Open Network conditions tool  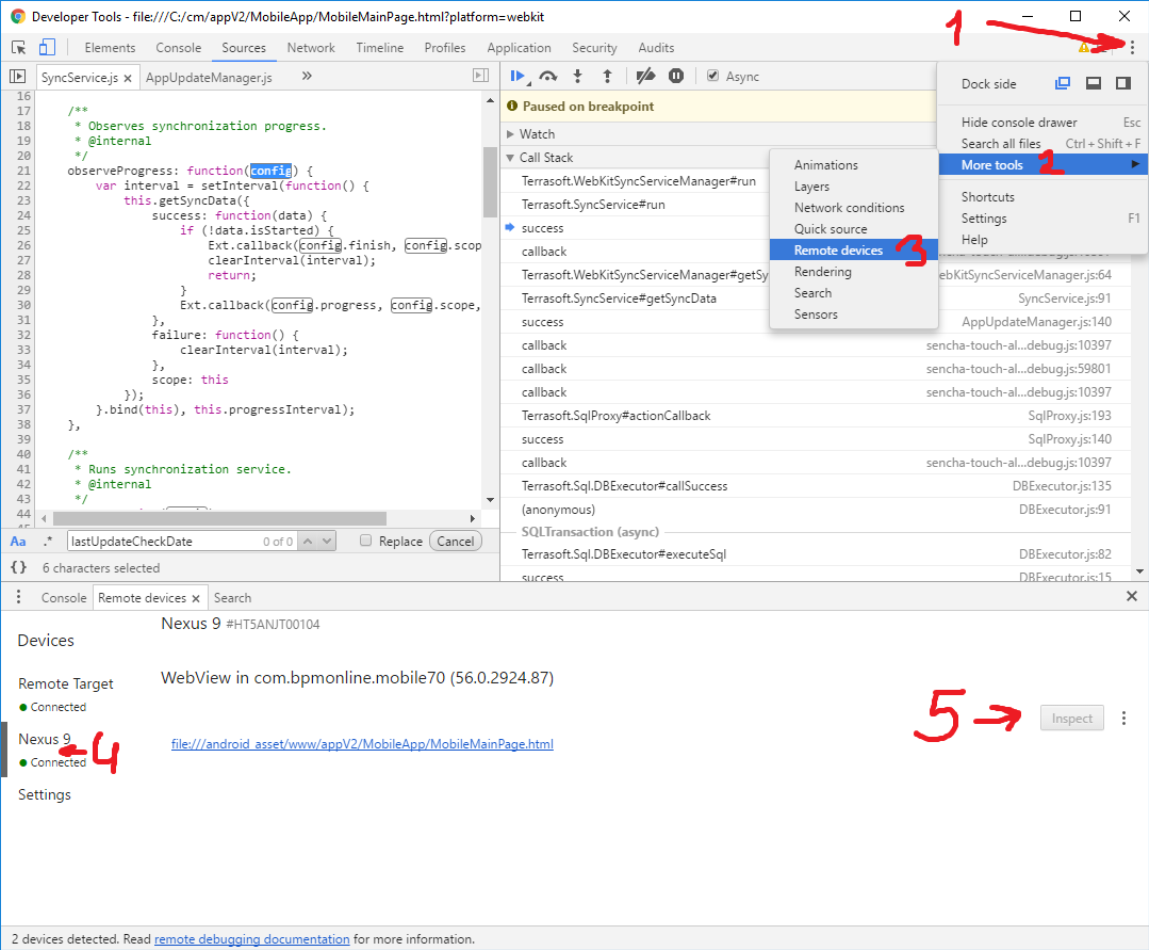click(854, 208)
